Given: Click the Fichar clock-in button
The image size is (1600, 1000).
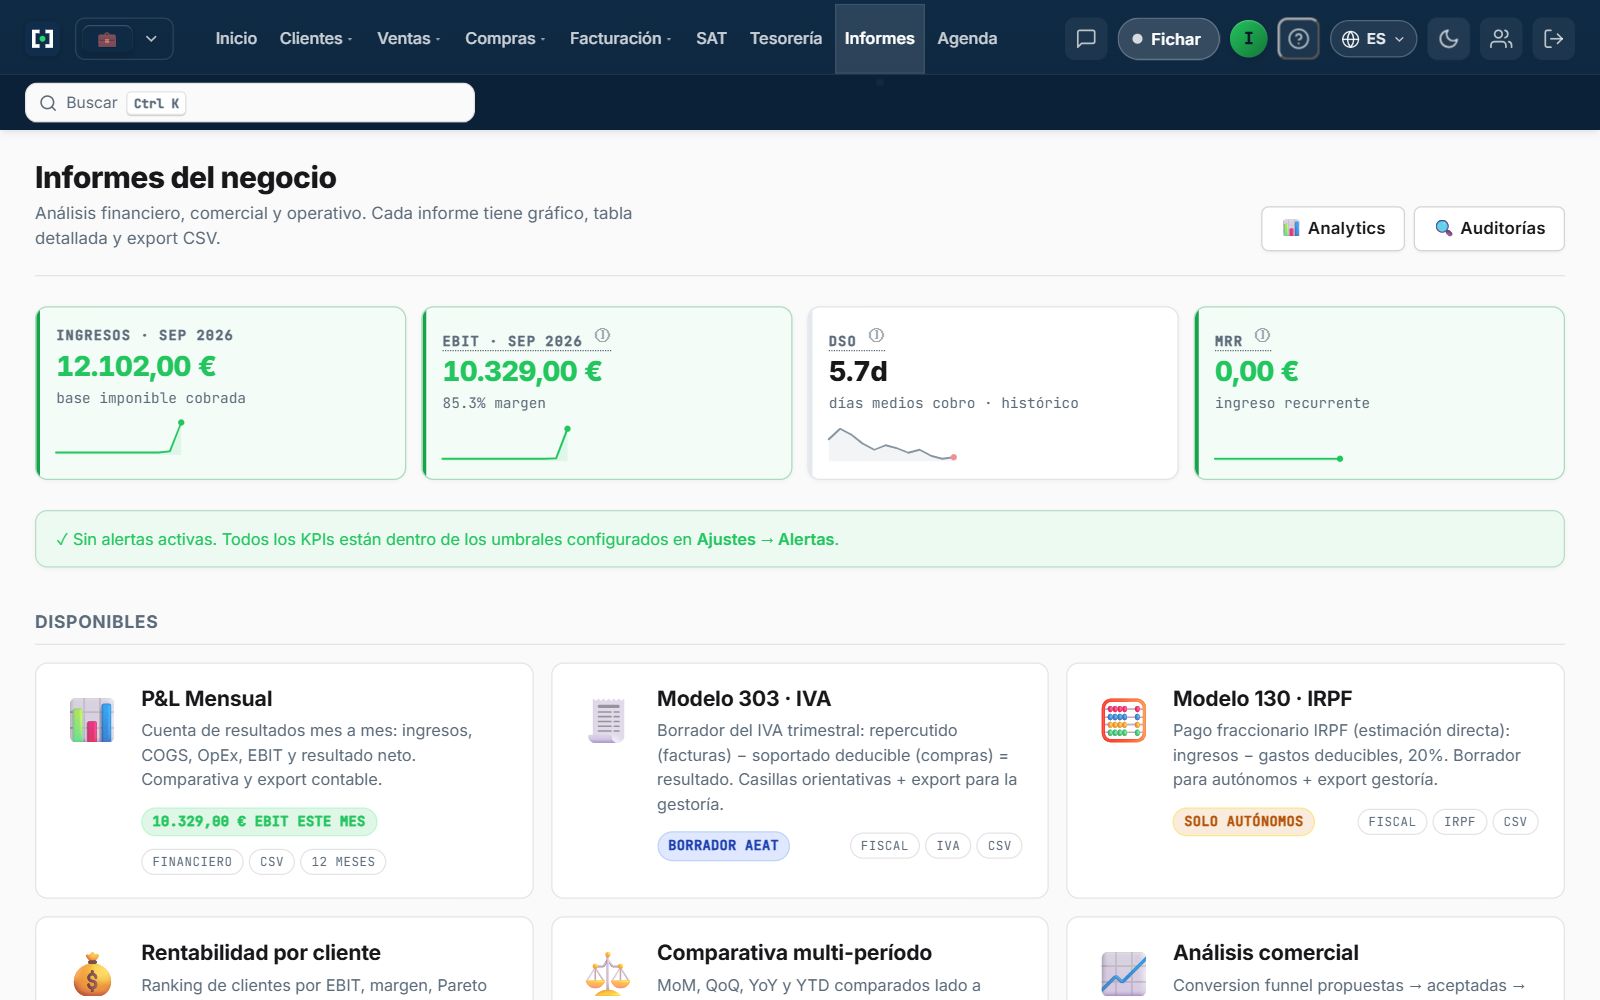Looking at the screenshot, I should tap(1168, 39).
